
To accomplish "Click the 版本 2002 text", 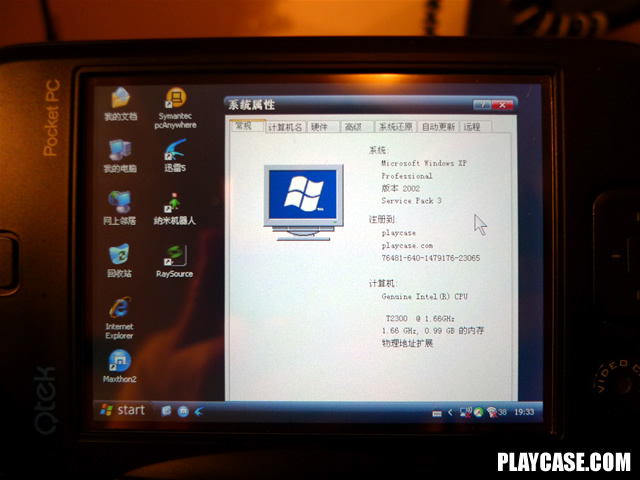I will 400,188.
